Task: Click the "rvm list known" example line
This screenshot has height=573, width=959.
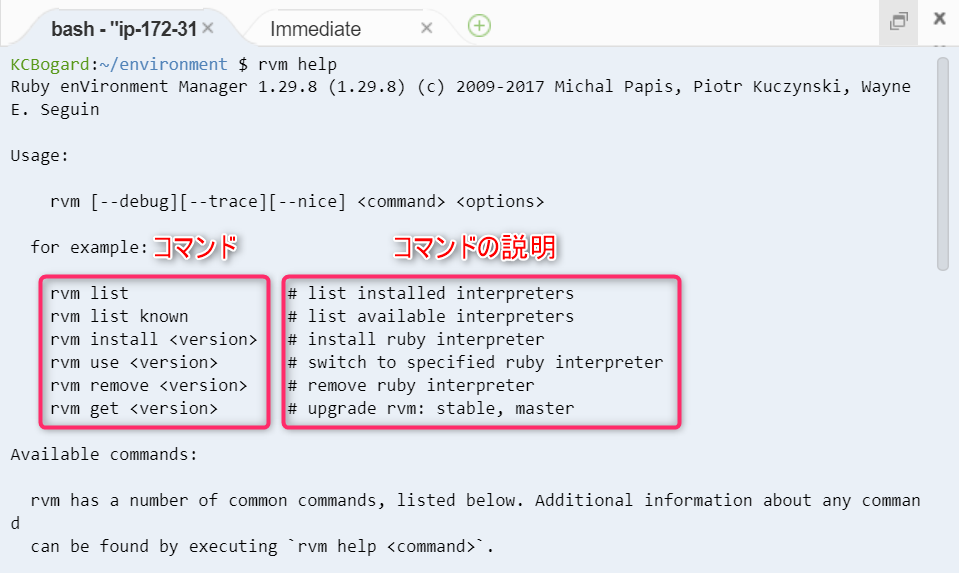Action: pos(119,316)
